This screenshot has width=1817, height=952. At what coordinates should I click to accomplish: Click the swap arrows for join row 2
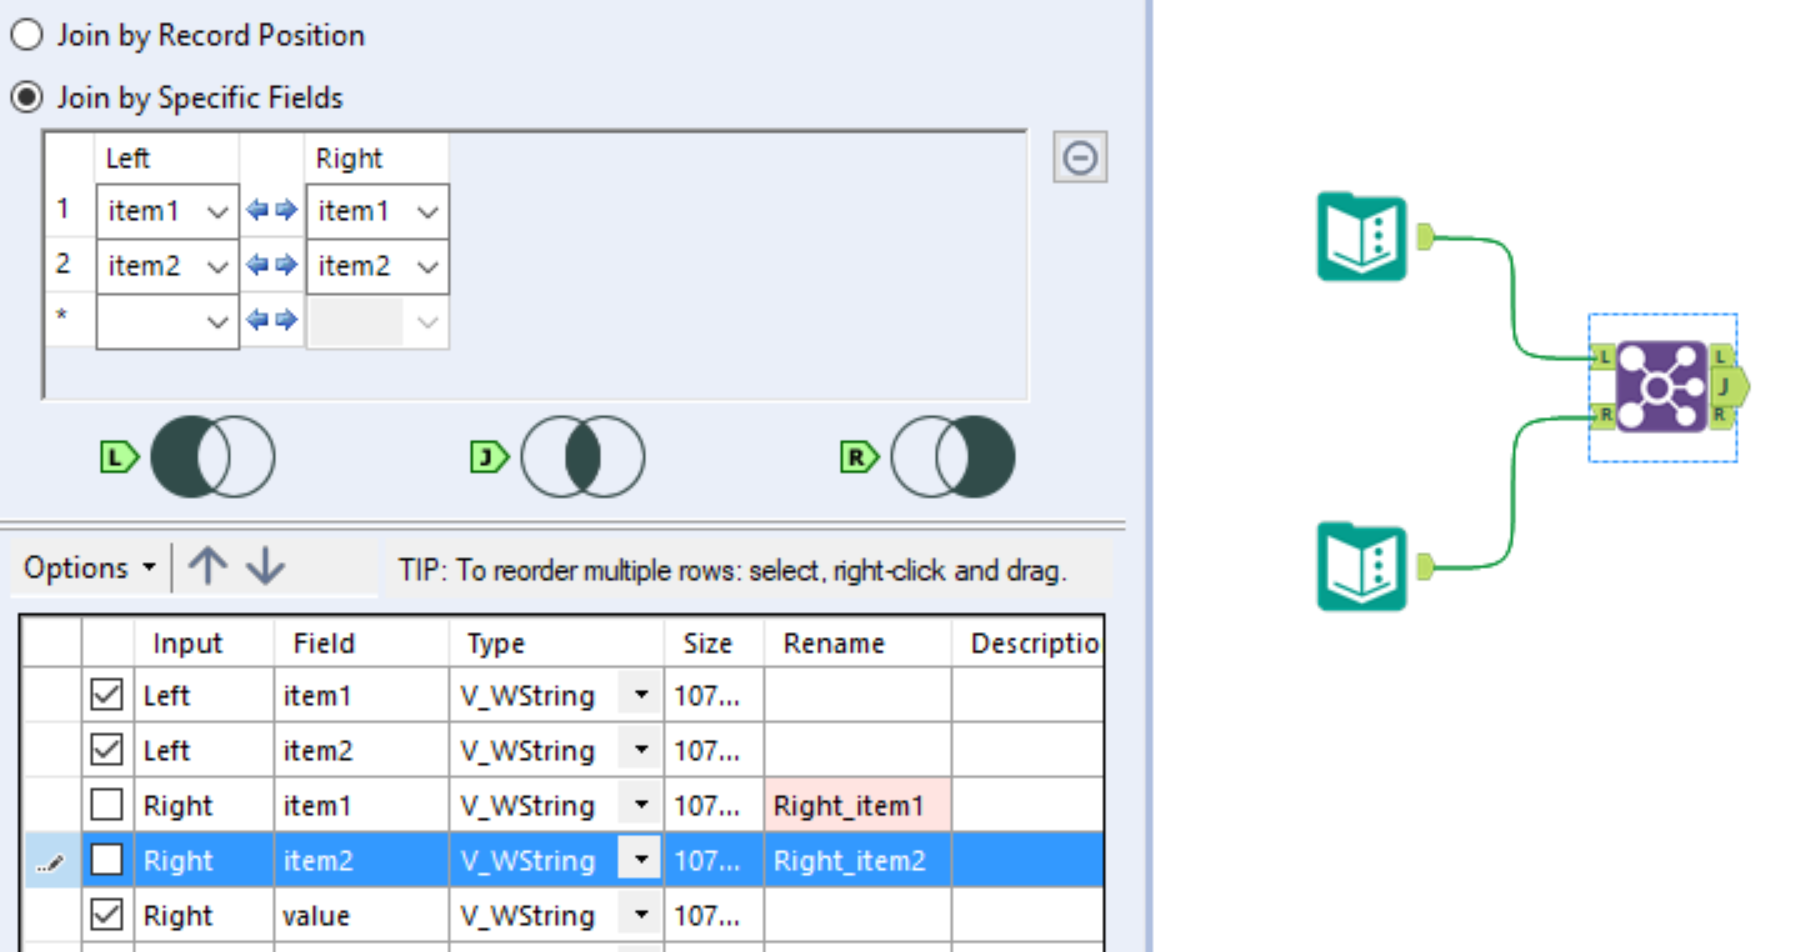coord(272,265)
